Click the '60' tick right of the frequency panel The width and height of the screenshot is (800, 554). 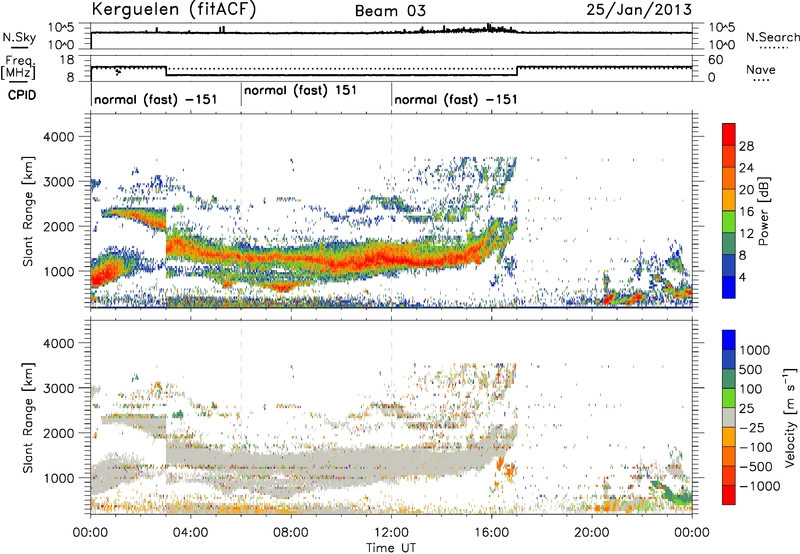coord(716,60)
